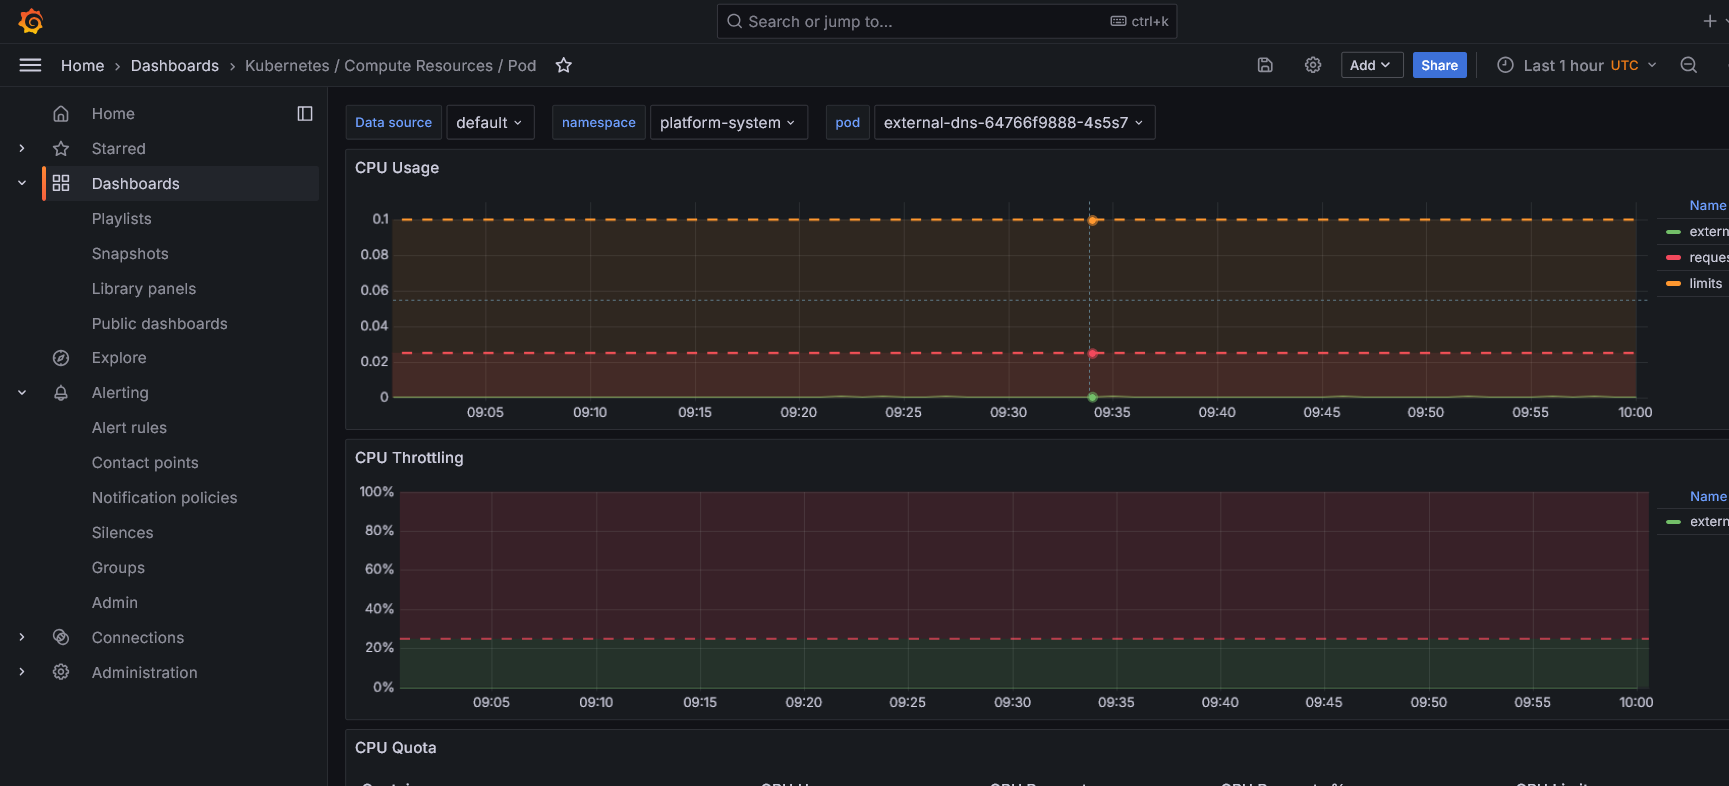Open the Add dropdown button
Viewport: 1729px width, 786px height.
(x=1371, y=65)
